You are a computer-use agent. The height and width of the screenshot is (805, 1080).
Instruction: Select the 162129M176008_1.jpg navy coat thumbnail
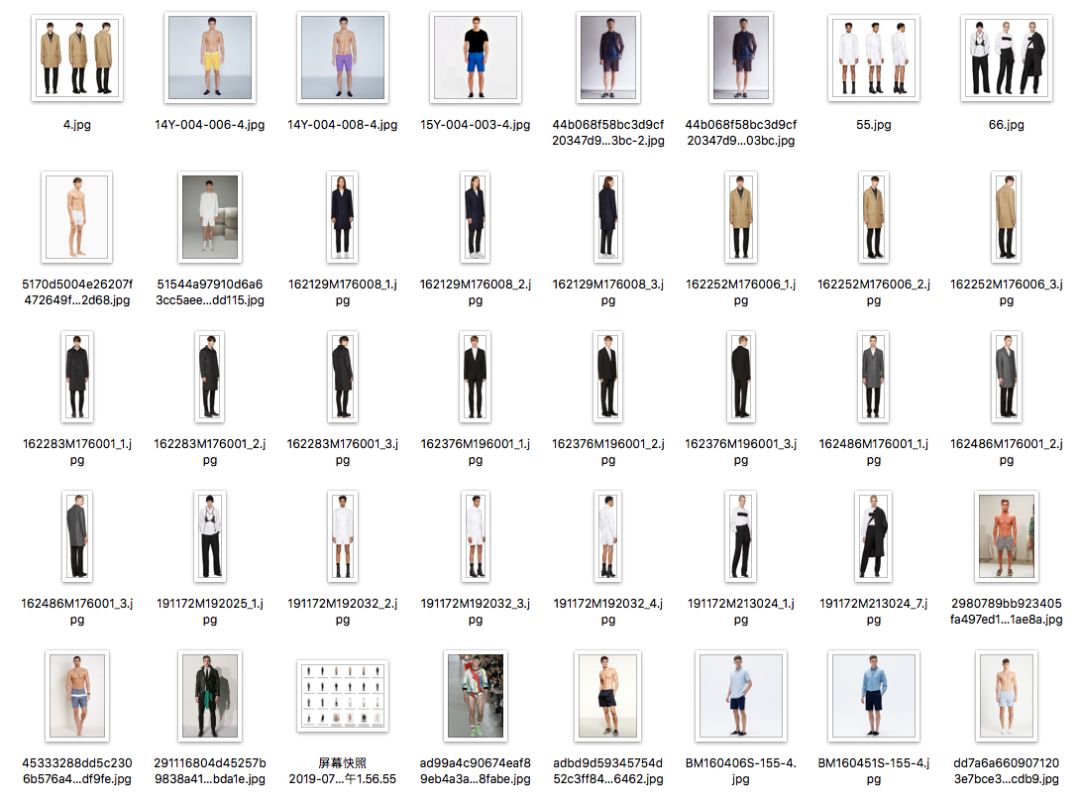click(x=342, y=217)
